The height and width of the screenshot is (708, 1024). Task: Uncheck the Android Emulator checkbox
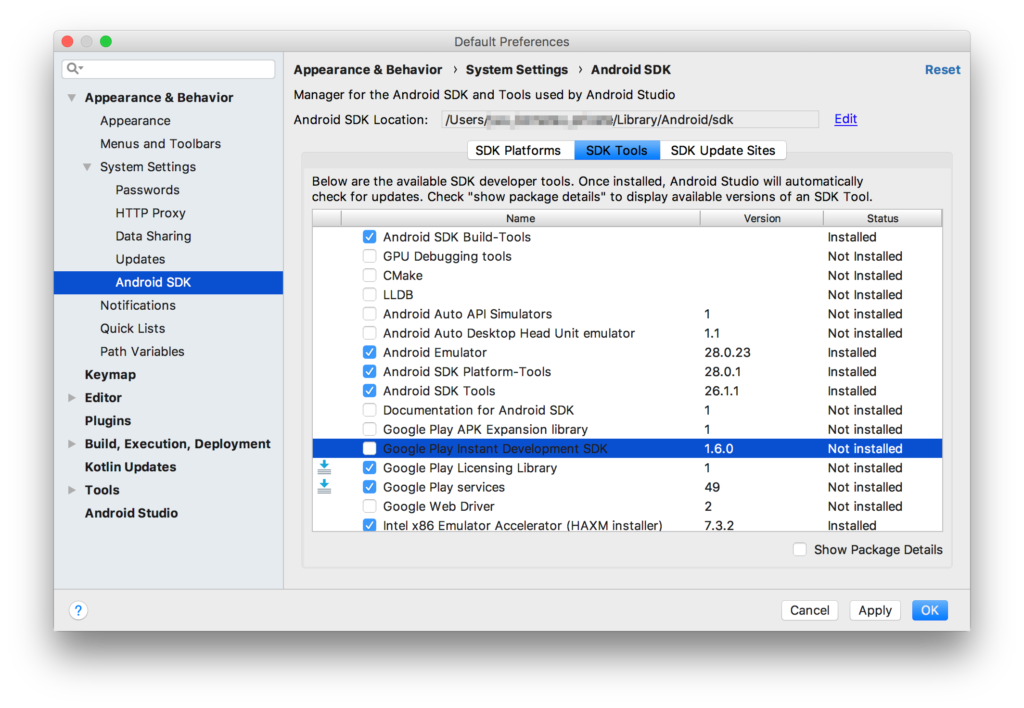(370, 353)
